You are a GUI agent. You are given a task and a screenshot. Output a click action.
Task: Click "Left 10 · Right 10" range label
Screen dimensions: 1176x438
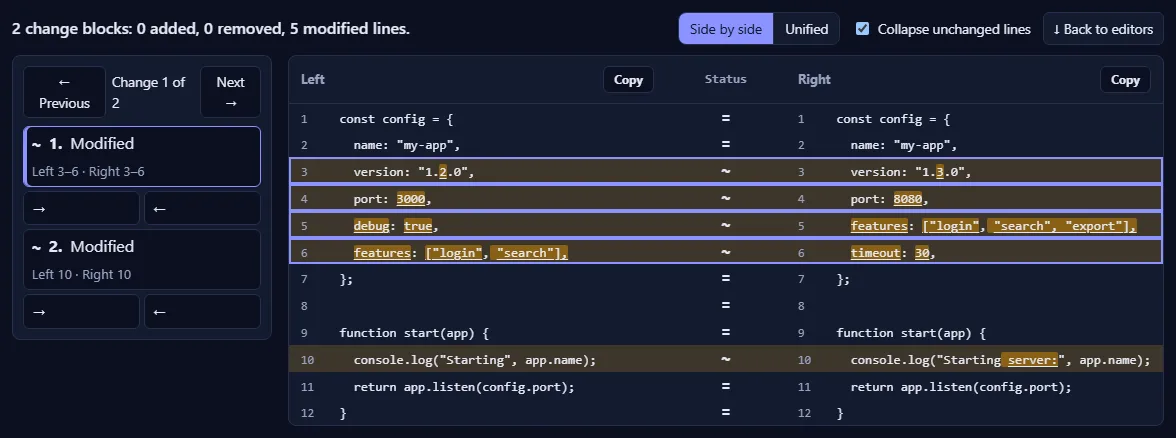[82, 274]
